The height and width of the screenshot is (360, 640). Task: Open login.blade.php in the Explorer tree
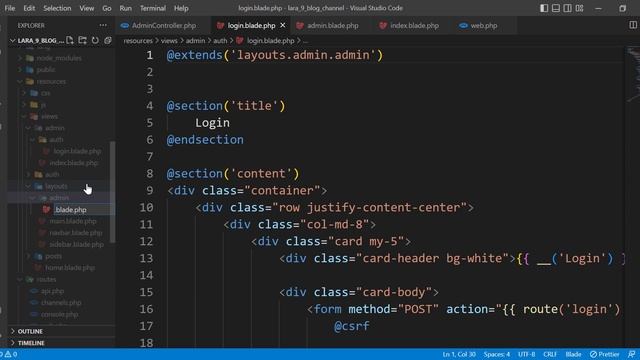pyautogui.click(x=77, y=151)
